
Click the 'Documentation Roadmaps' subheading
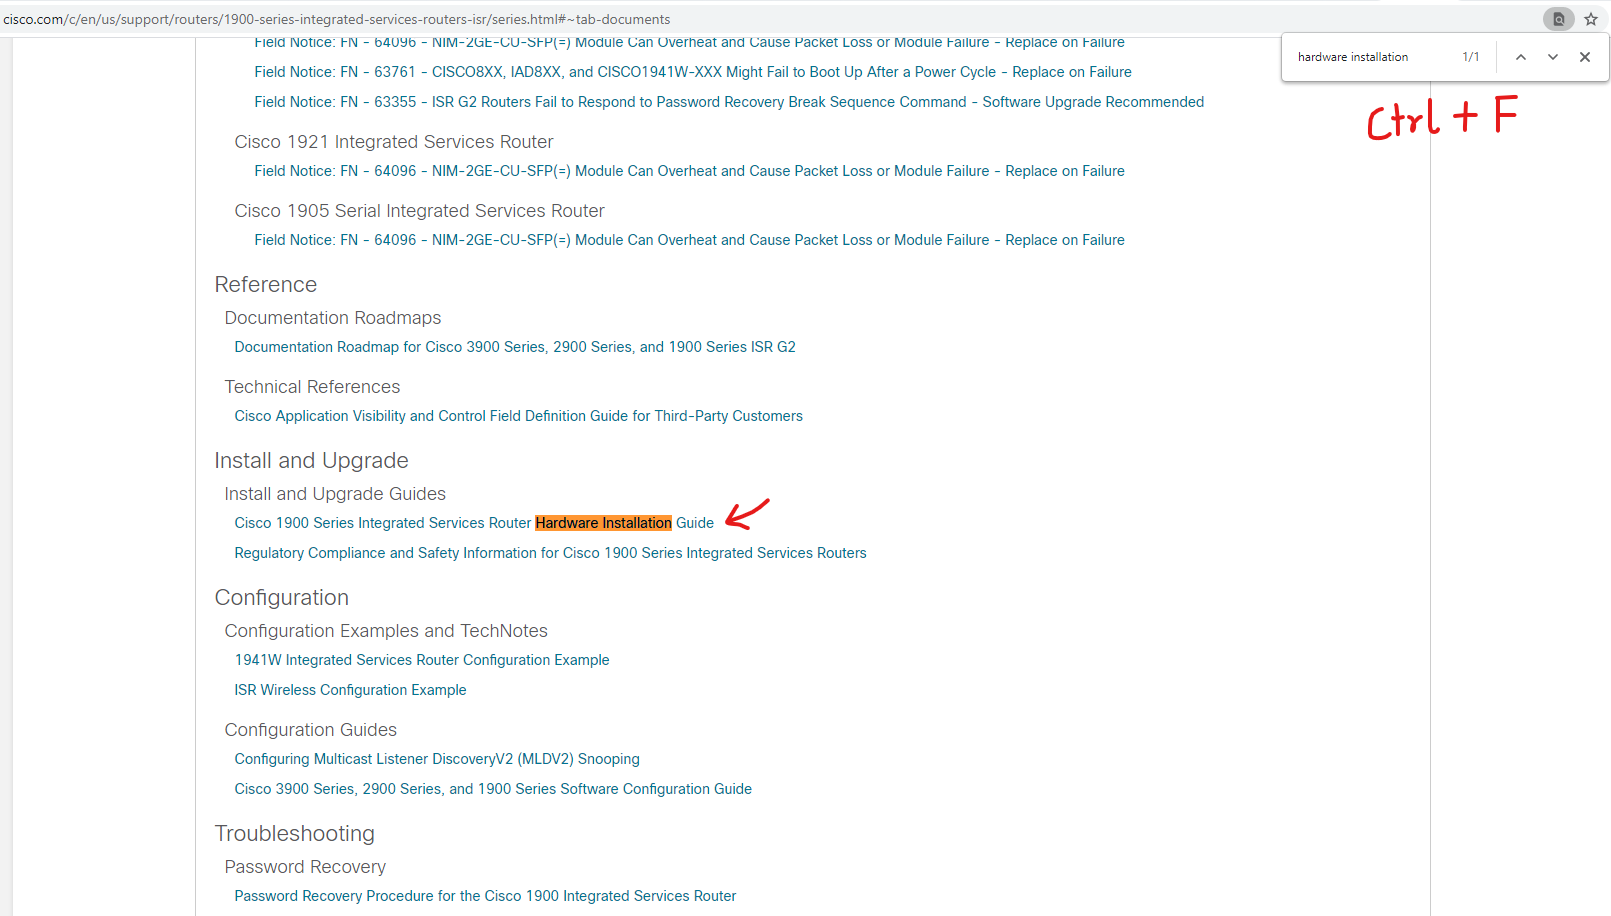click(x=333, y=318)
